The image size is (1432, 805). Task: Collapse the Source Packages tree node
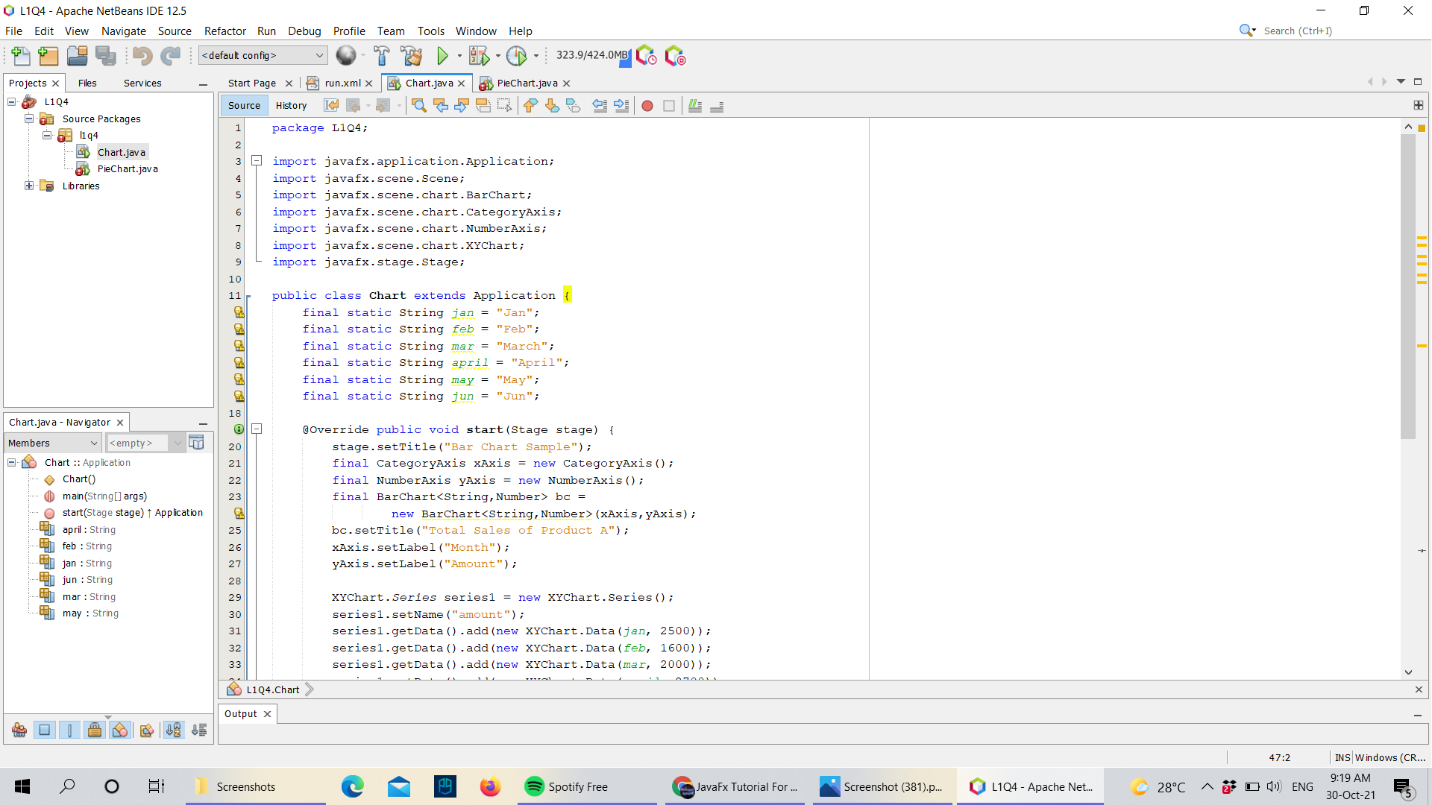pyautogui.click(x=30, y=119)
